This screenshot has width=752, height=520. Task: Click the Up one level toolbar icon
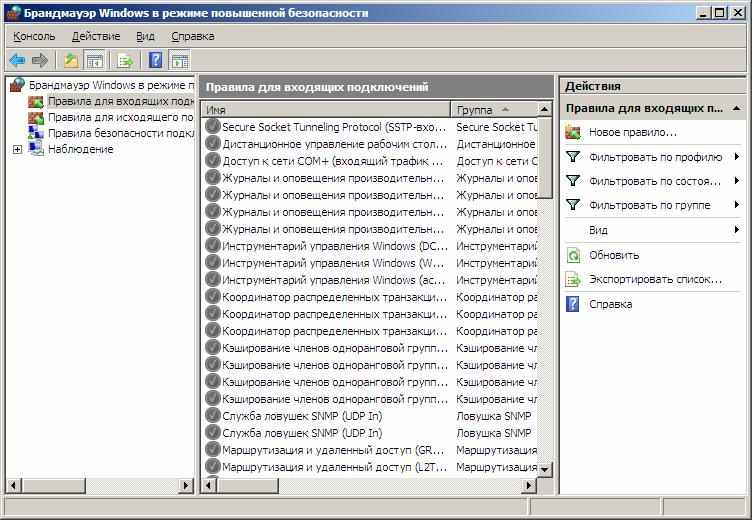(71, 60)
